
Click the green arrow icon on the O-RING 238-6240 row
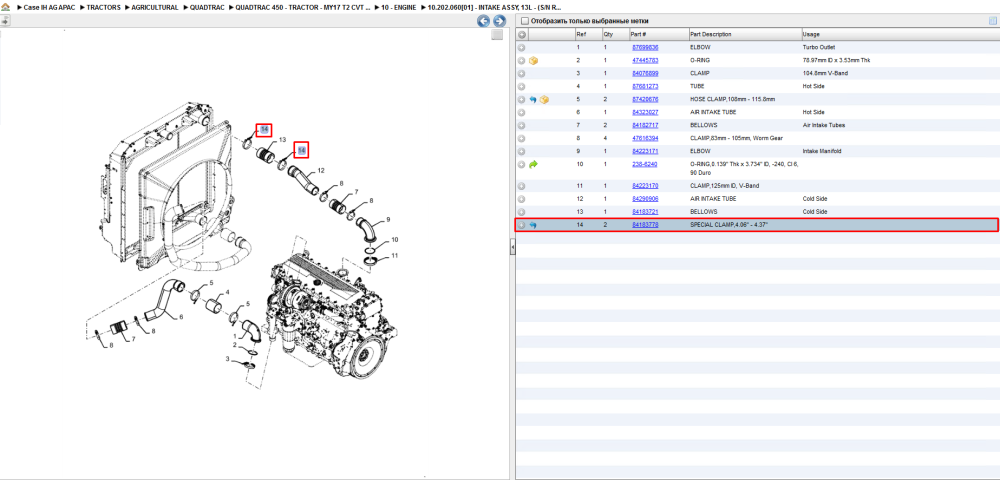[534, 164]
